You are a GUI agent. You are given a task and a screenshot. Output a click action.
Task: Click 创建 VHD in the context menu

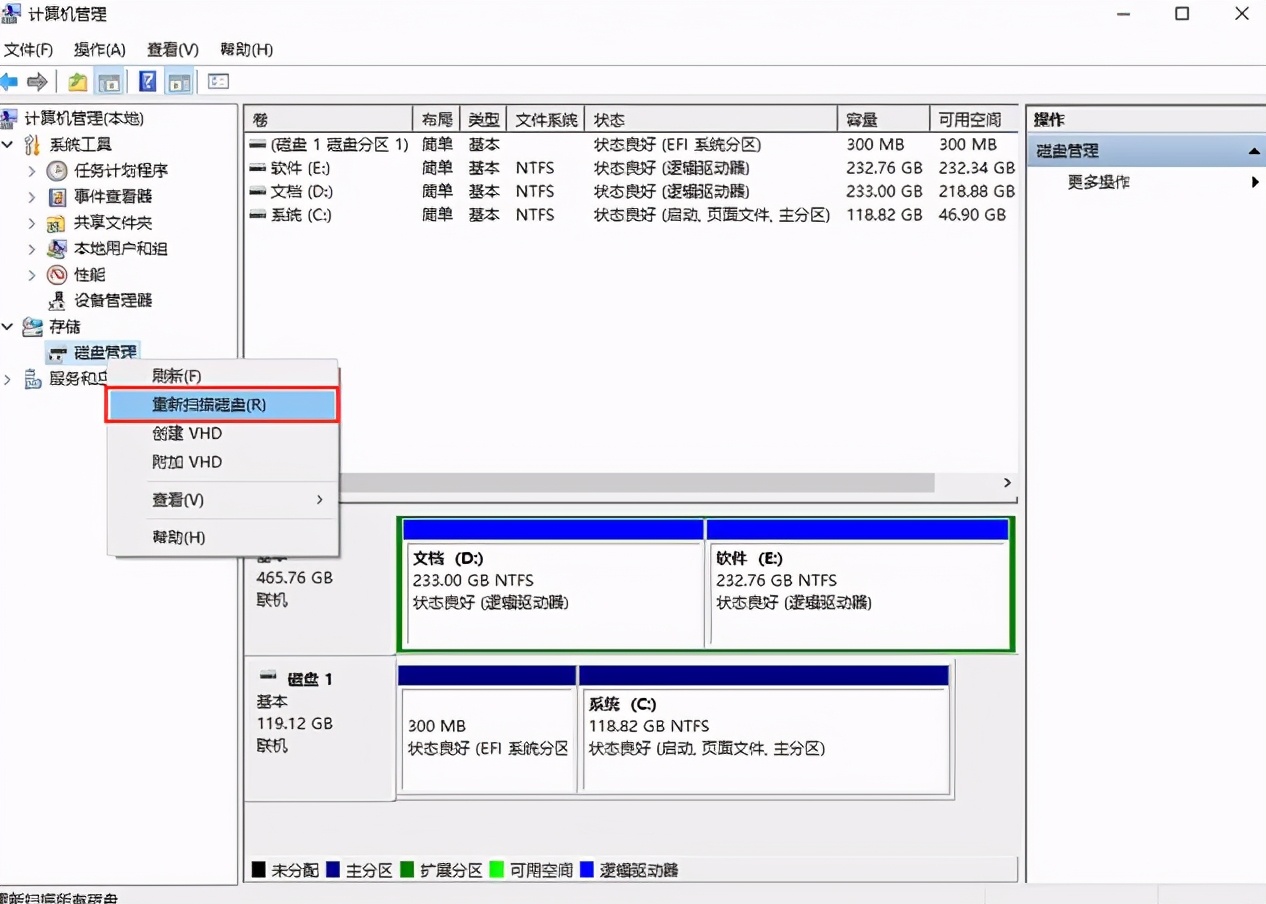[187, 434]
